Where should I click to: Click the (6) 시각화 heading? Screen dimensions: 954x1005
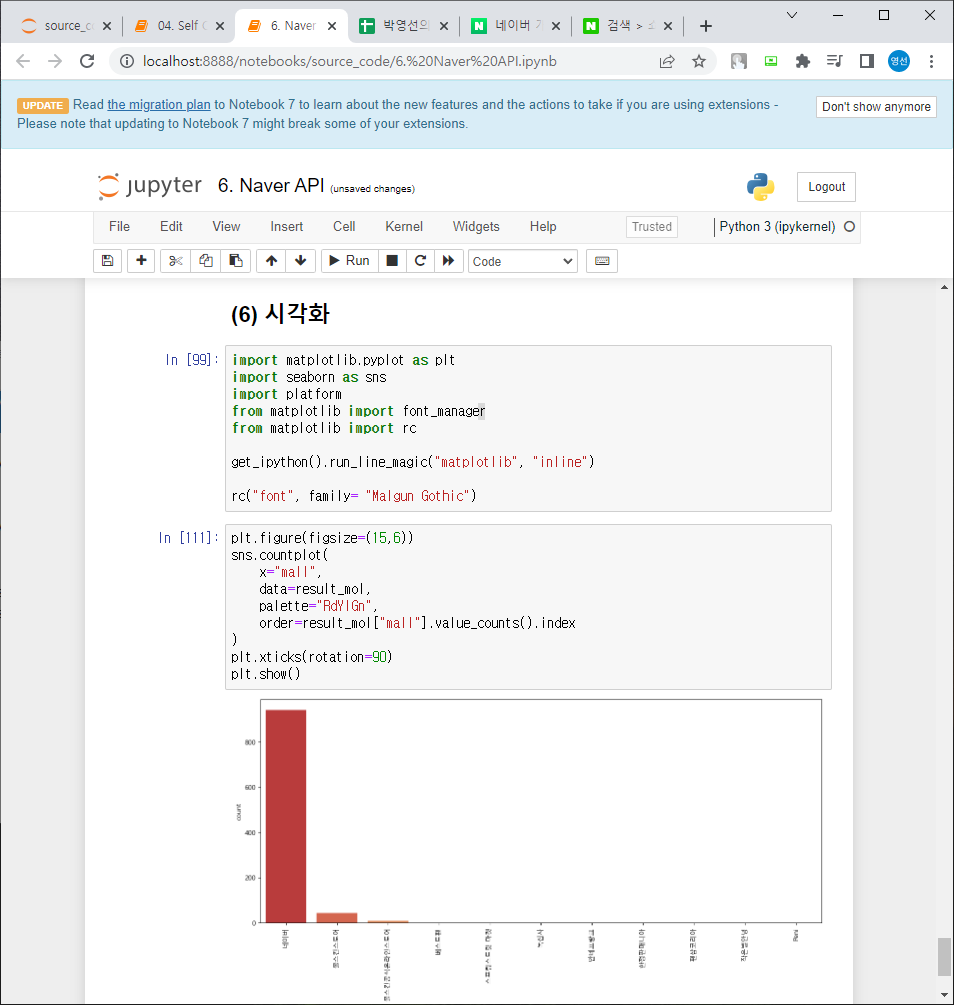pyautogui.click(x=280, y=314)
